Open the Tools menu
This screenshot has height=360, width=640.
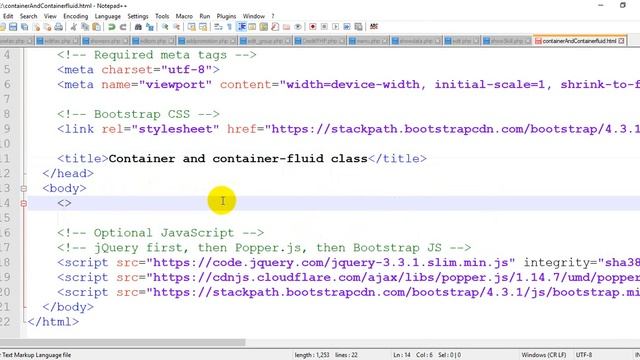pyautogui.click(x=162, y=16)
